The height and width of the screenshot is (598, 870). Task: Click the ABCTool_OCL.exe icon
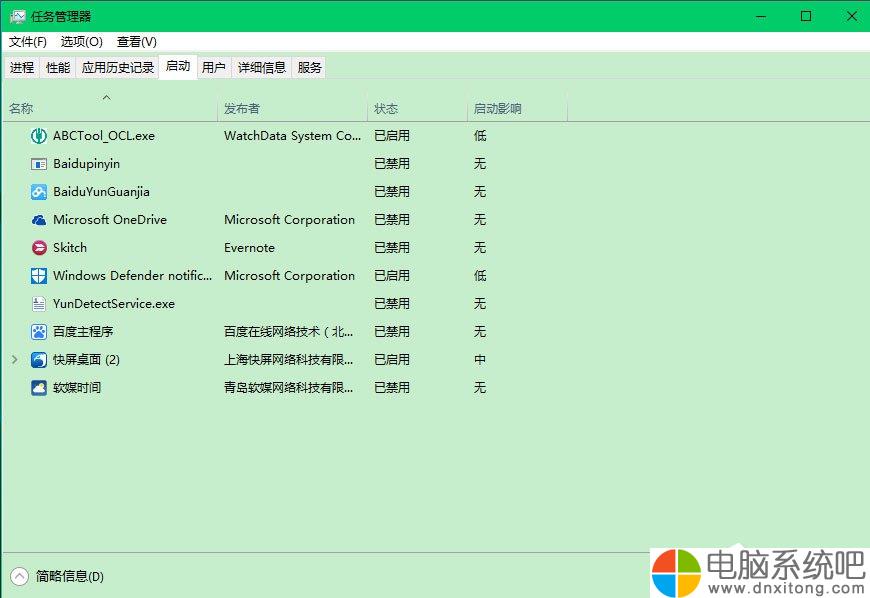coord(39,136)
